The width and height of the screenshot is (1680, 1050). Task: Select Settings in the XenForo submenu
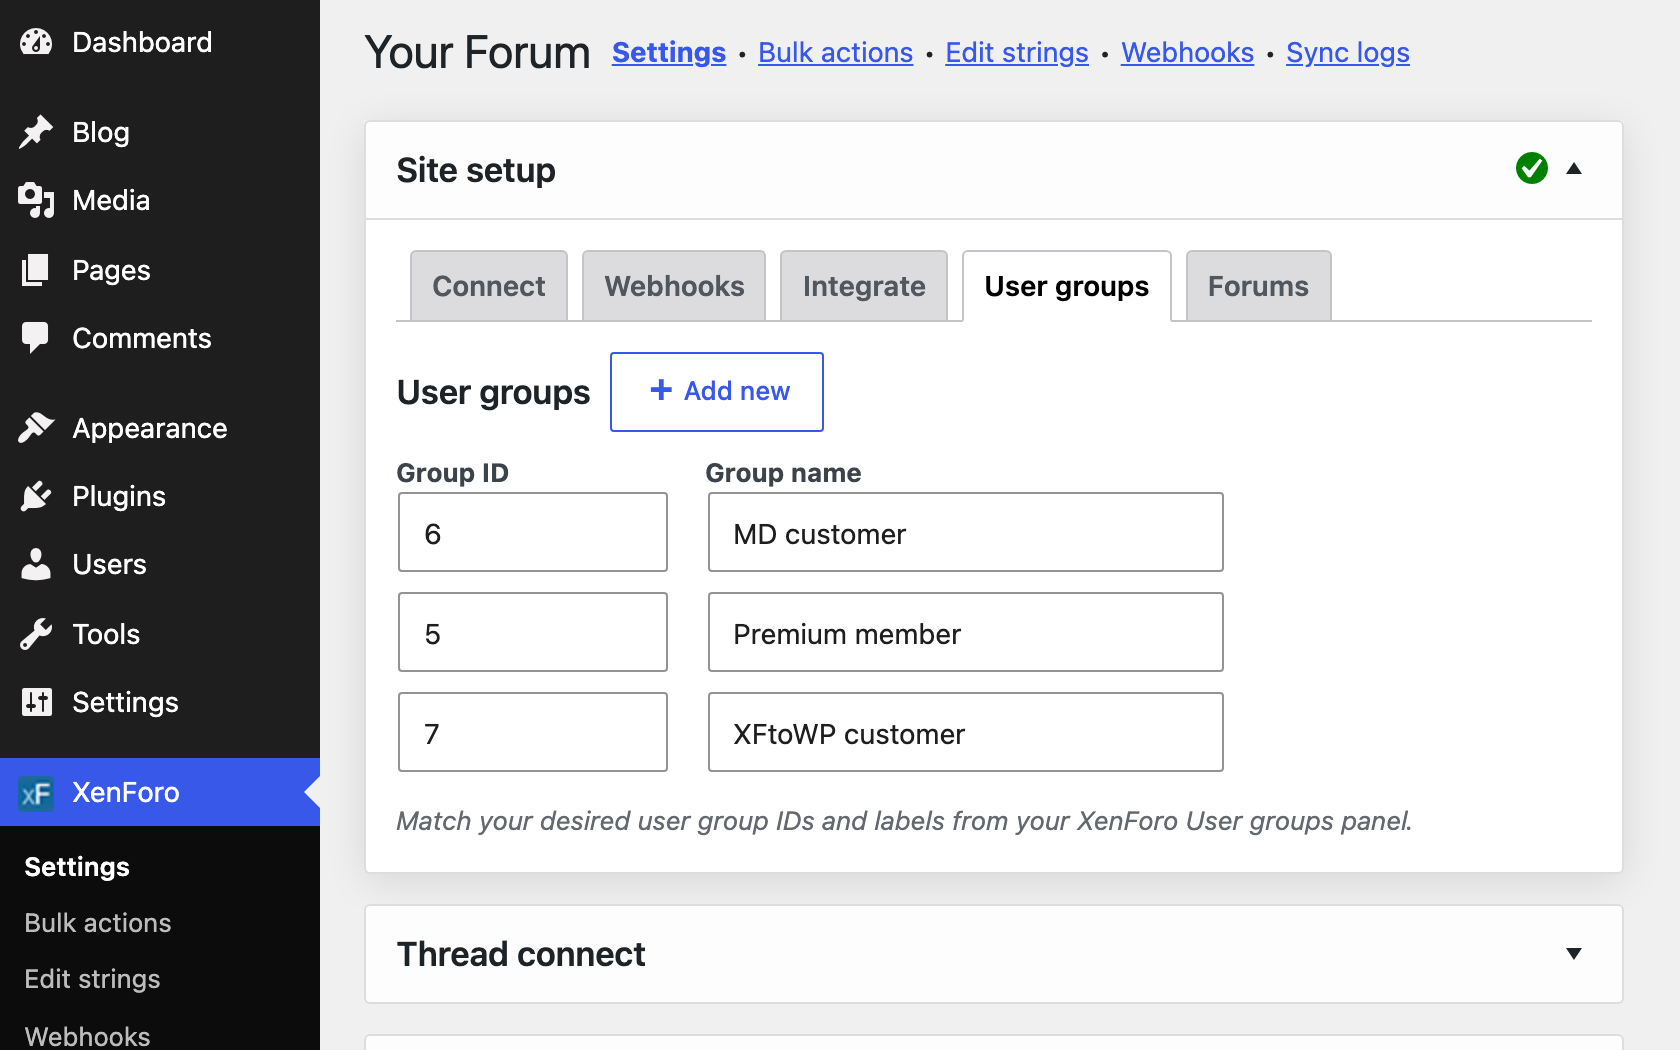(77, 867)
